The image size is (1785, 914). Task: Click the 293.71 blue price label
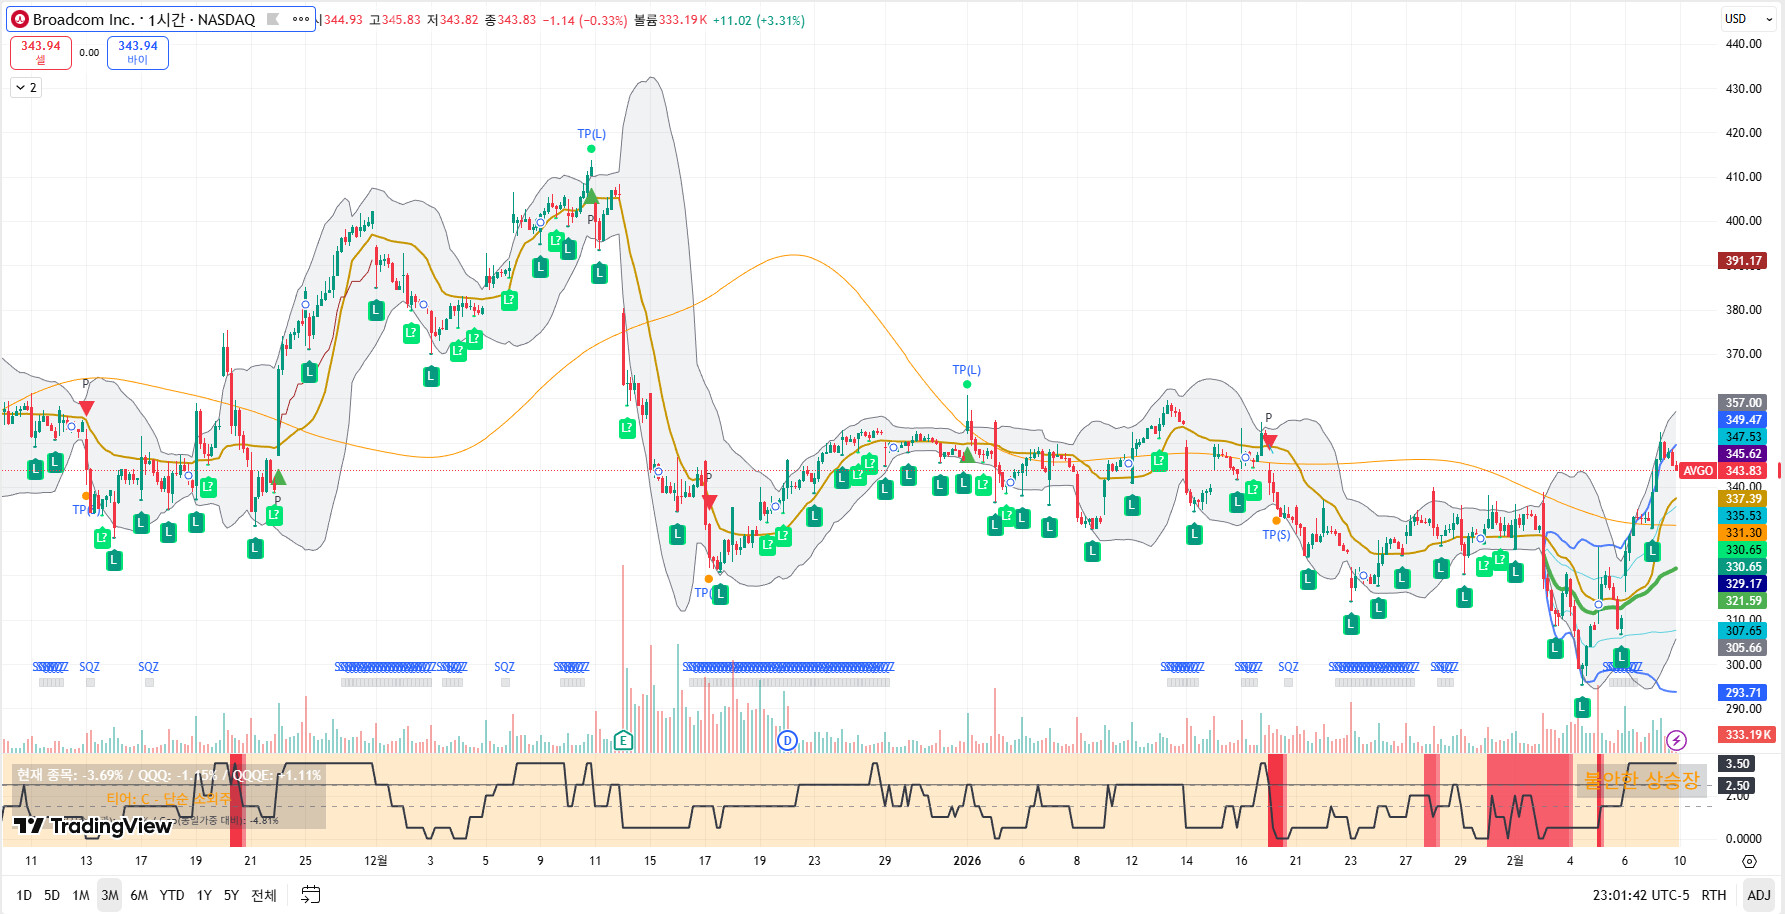point(1743,693)
